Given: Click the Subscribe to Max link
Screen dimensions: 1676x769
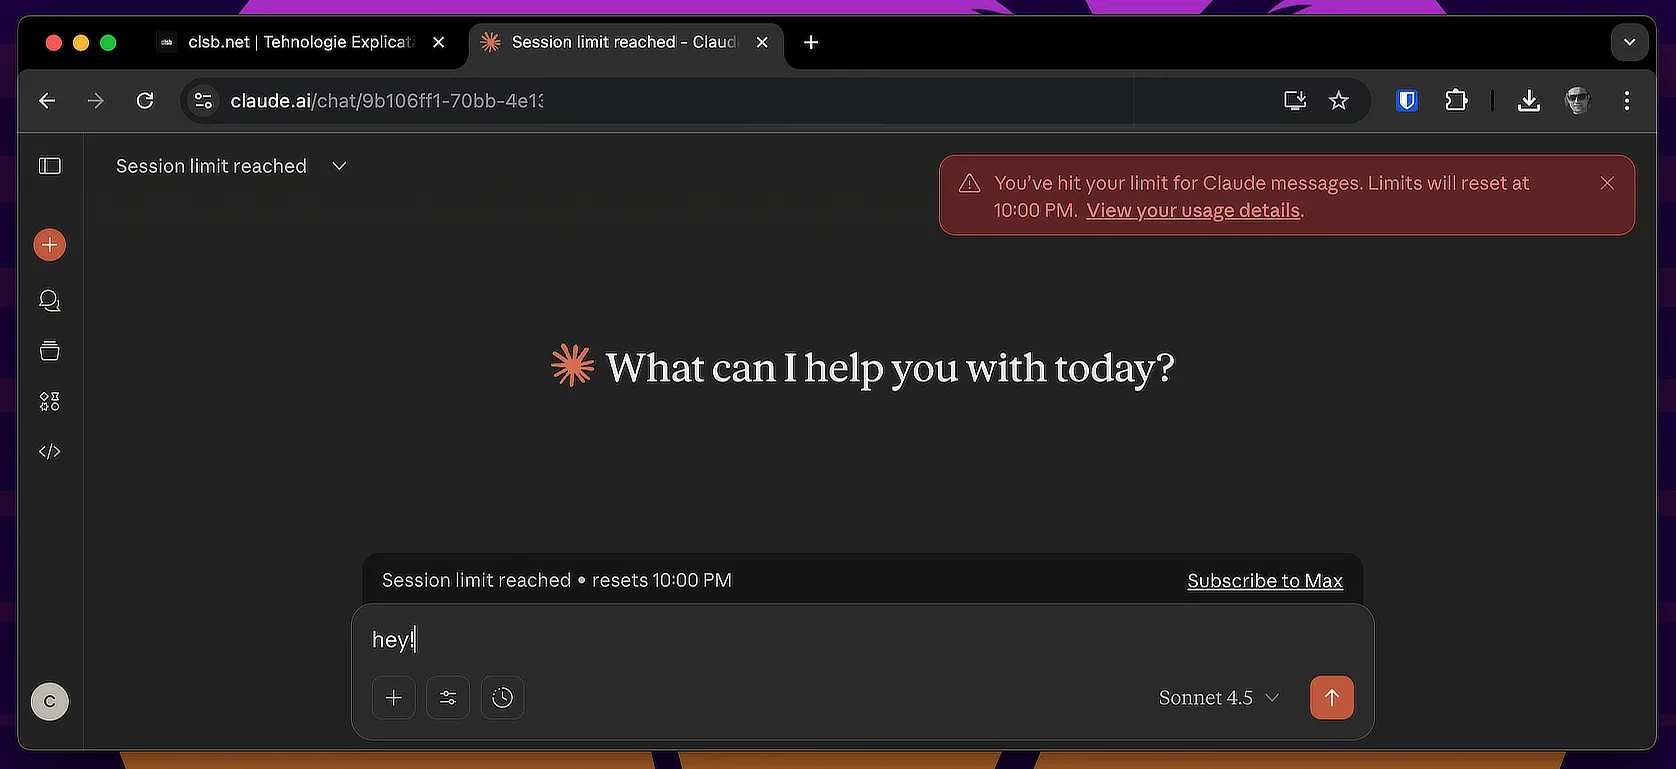Looking at the screenshot, I should pos(1264,581).
